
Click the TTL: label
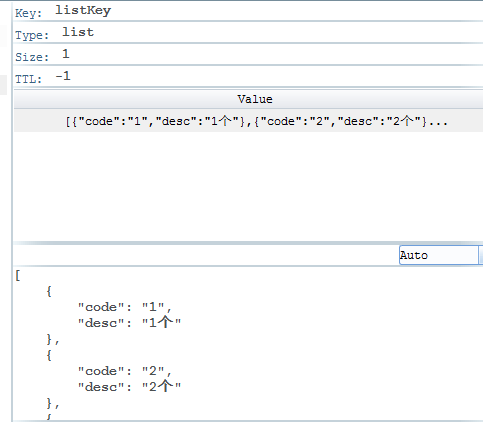click(29, 79)
